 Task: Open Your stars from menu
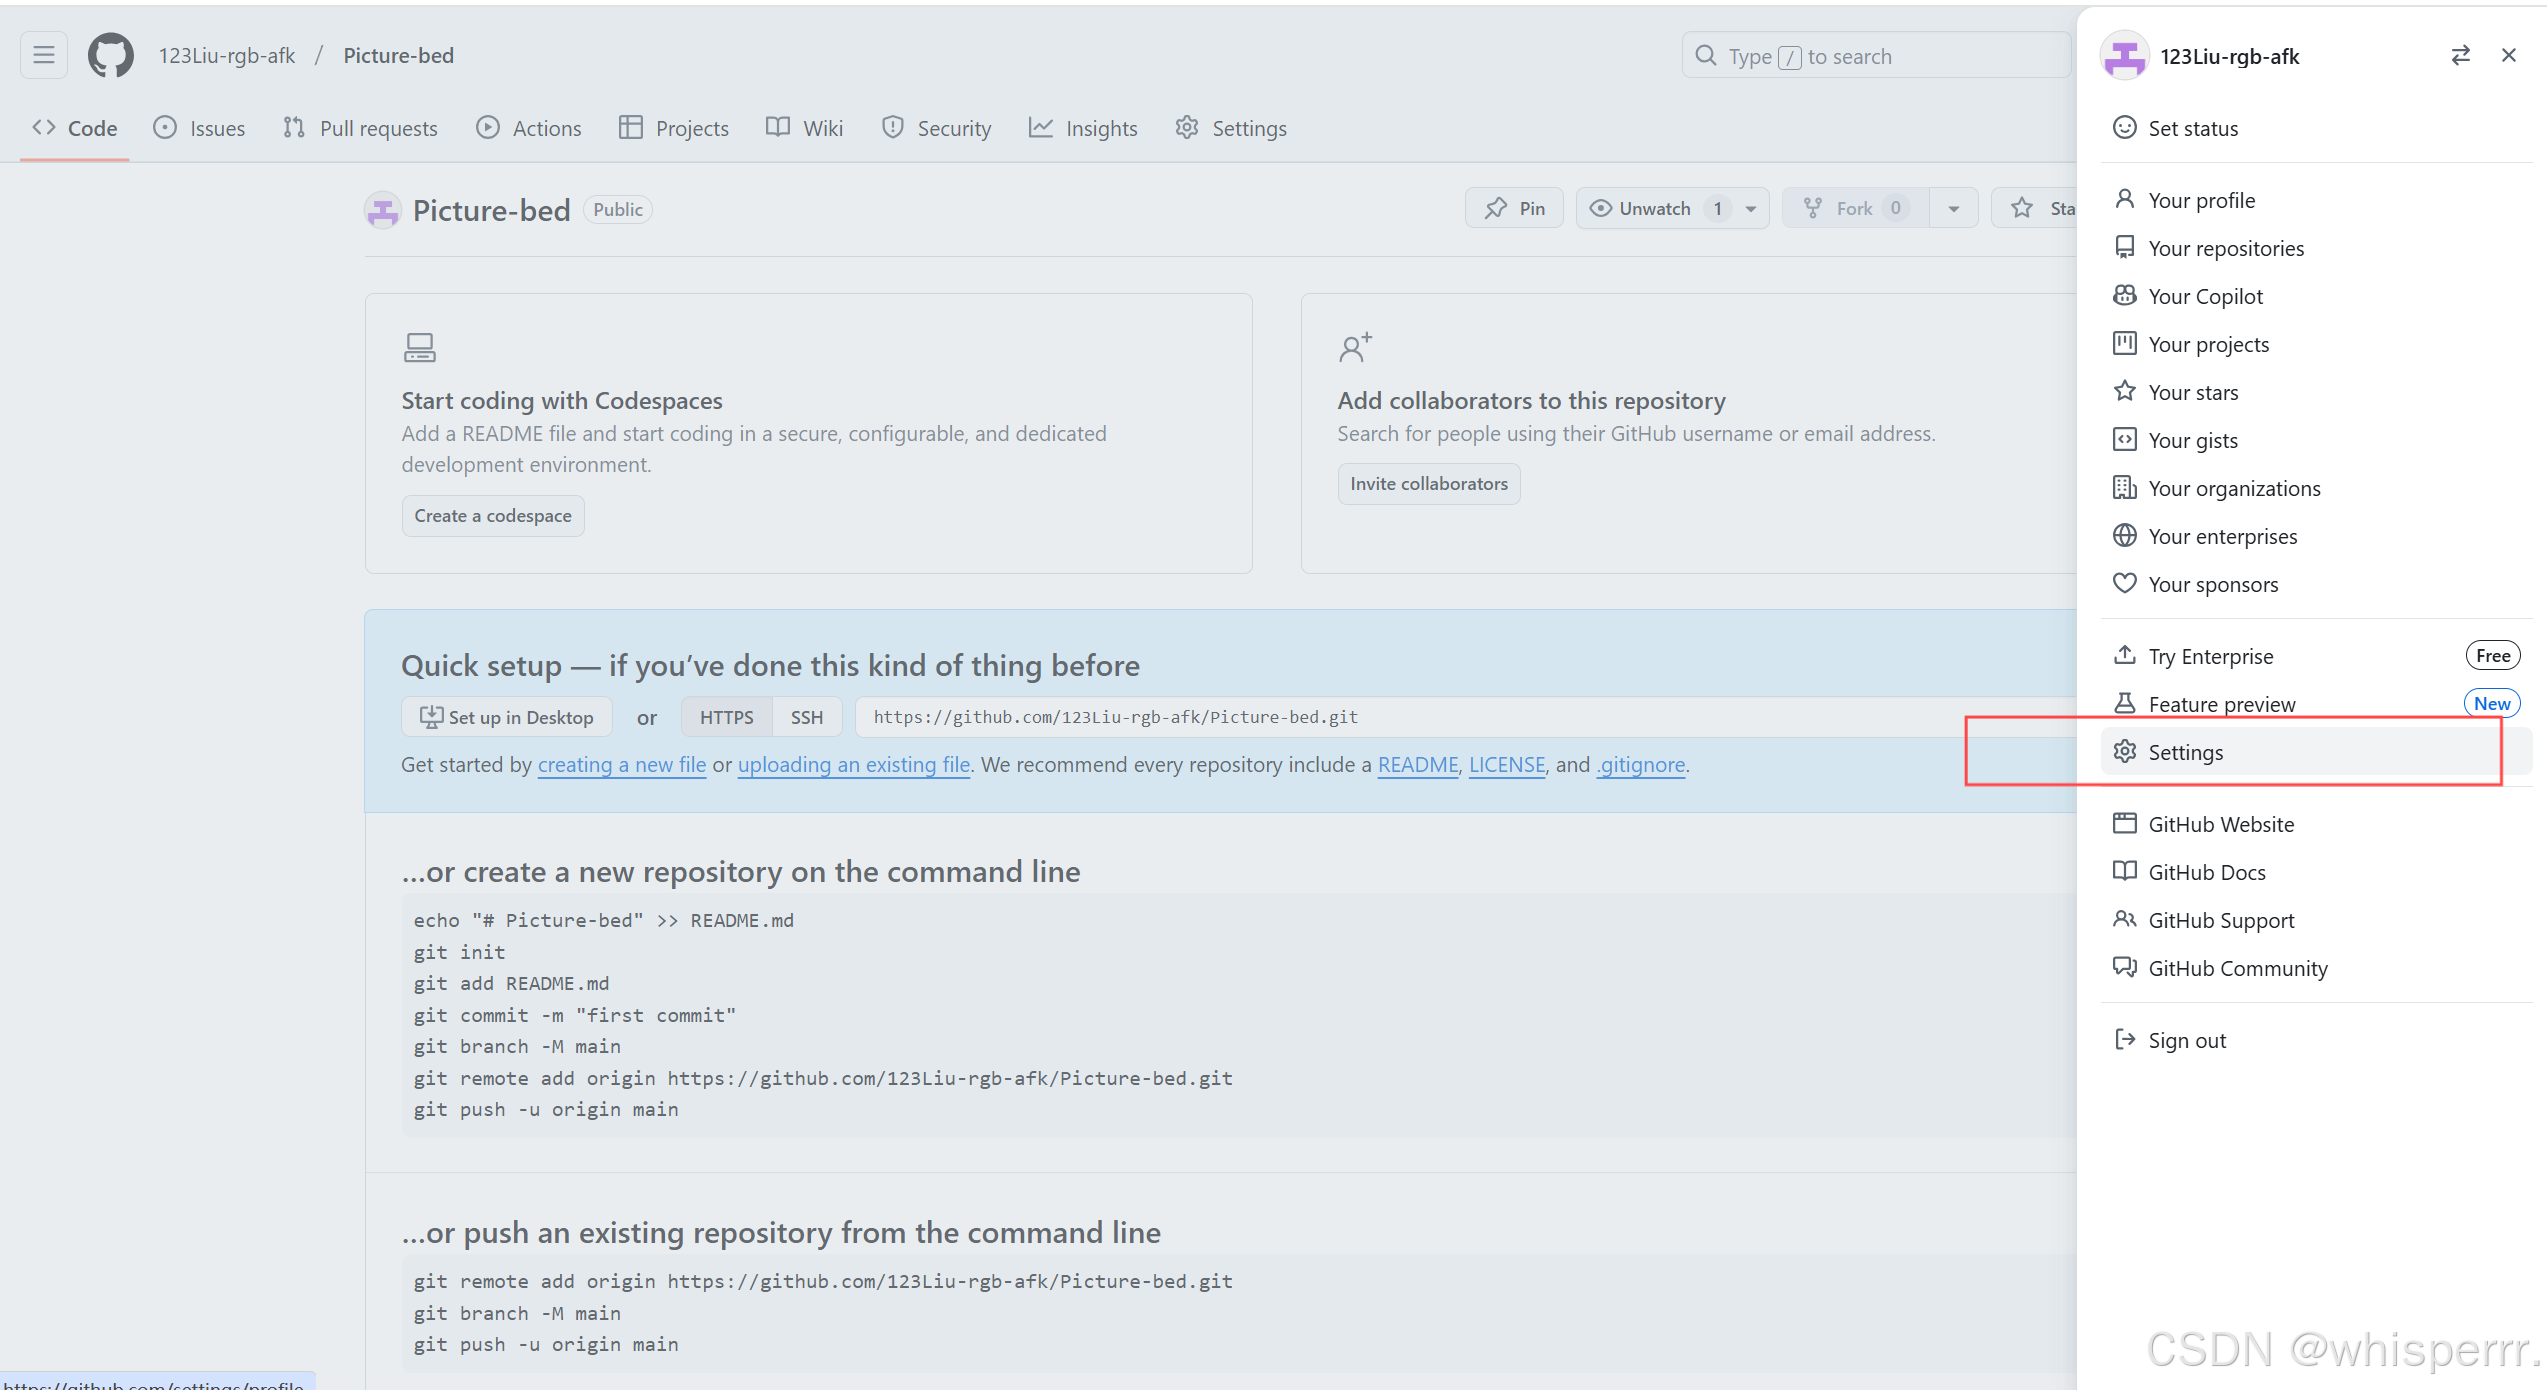2192,392
